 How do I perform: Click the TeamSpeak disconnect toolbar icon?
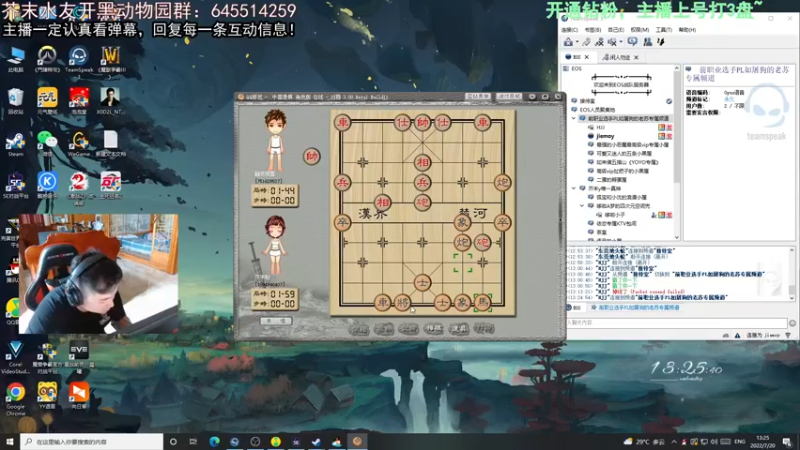click(x=587, y=42)
